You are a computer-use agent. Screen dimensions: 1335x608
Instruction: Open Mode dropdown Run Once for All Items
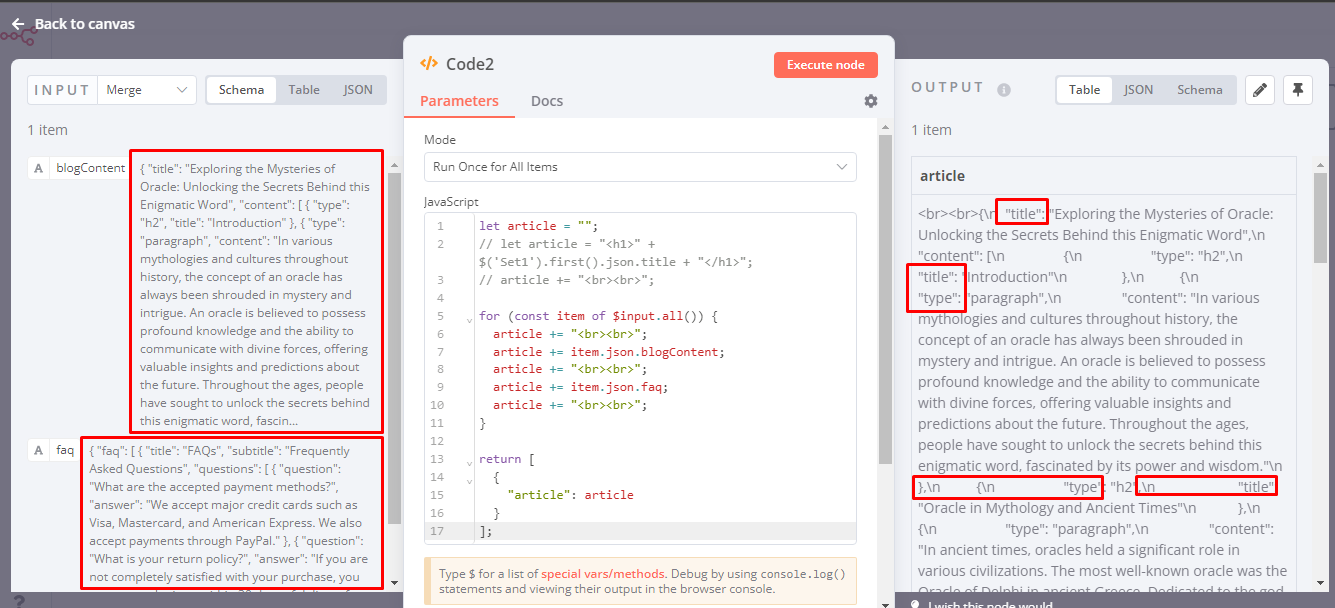point(640,167)
